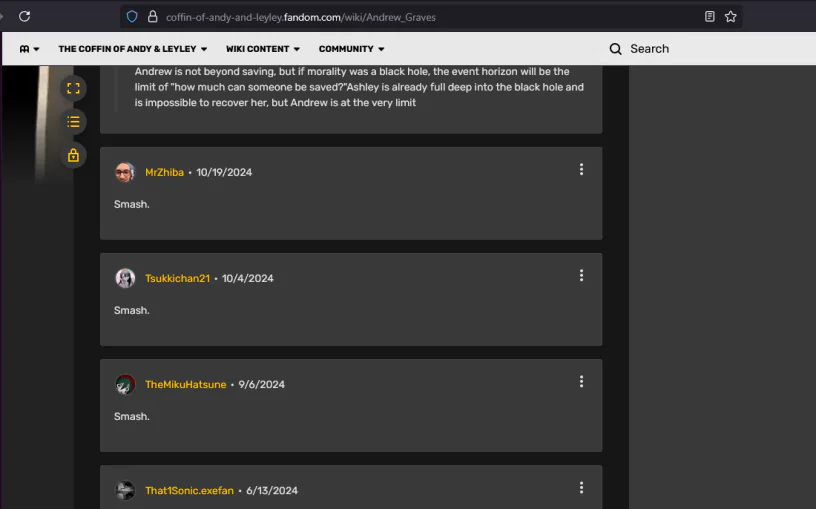Open the Fandom logo dropdown menu
Screen dimensions: 816x509
coord(29,49)
